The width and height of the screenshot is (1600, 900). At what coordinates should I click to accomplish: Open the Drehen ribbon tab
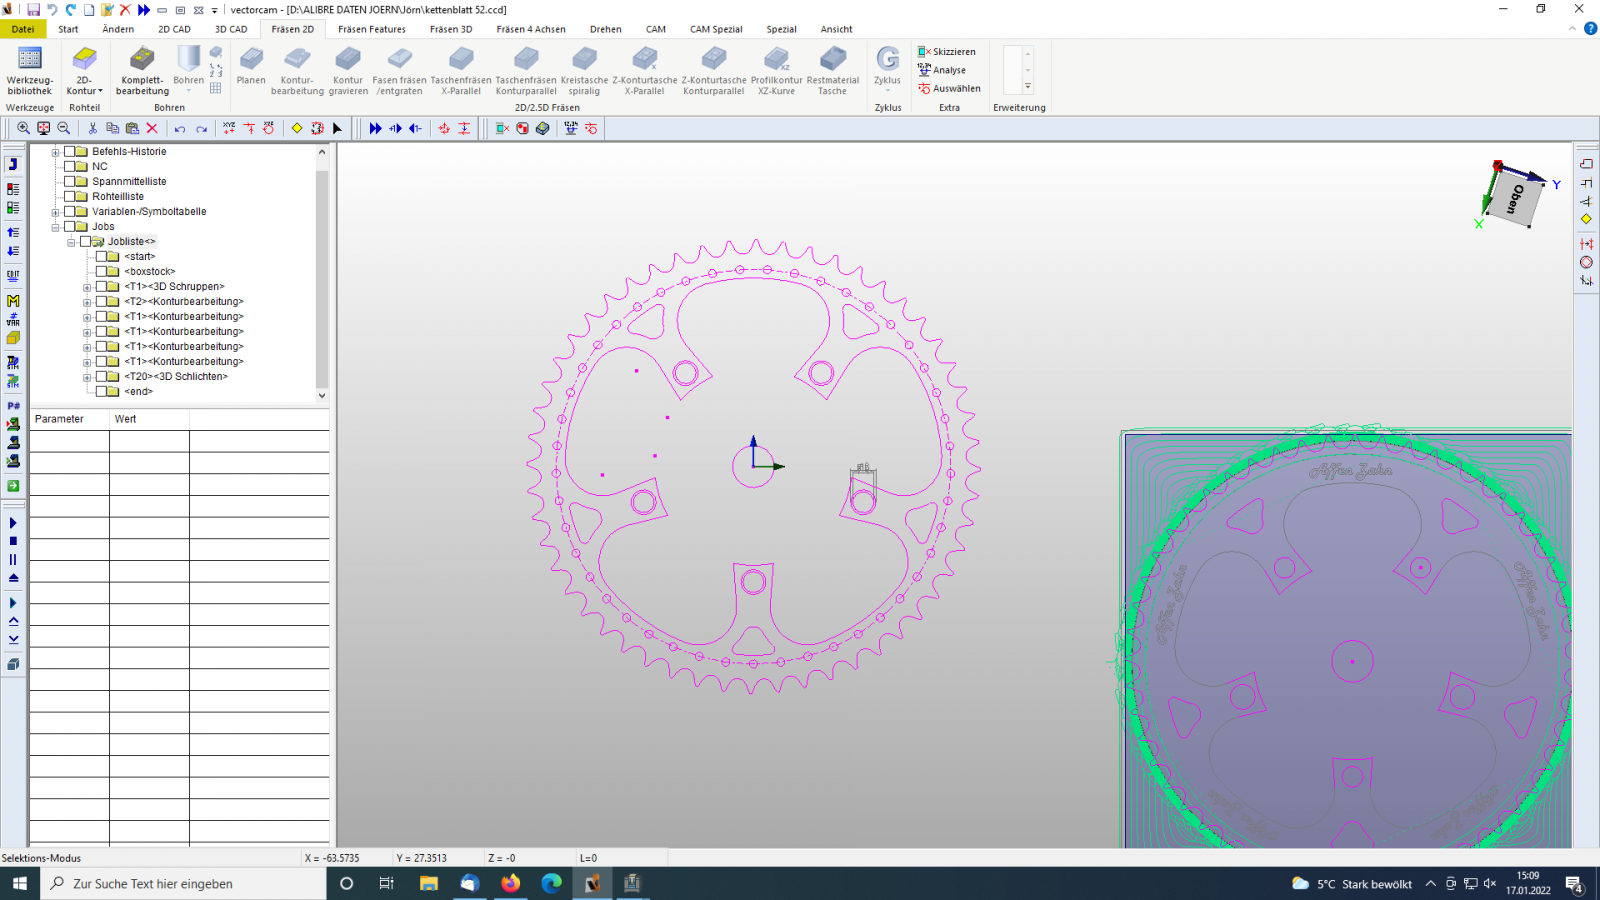(x=605, y=29)
